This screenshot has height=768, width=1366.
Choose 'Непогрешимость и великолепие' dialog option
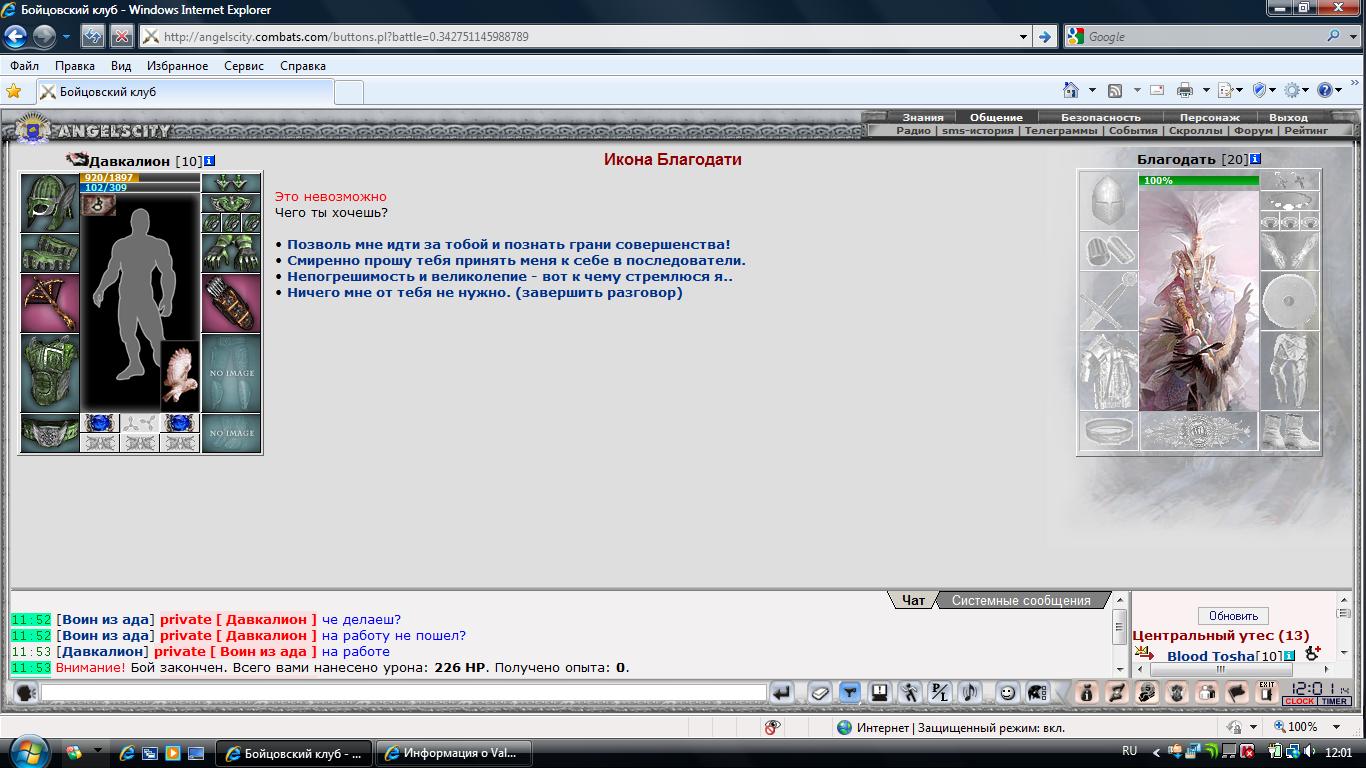point(510,276)
